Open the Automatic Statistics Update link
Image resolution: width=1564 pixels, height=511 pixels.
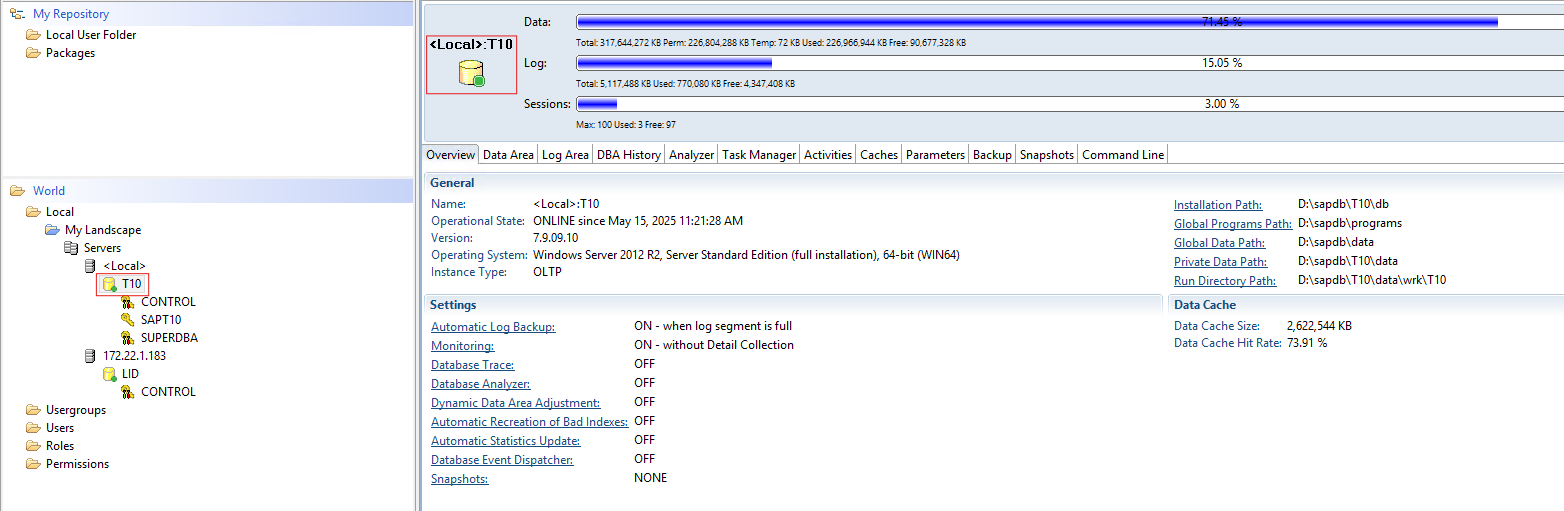(x=505, y=441)
